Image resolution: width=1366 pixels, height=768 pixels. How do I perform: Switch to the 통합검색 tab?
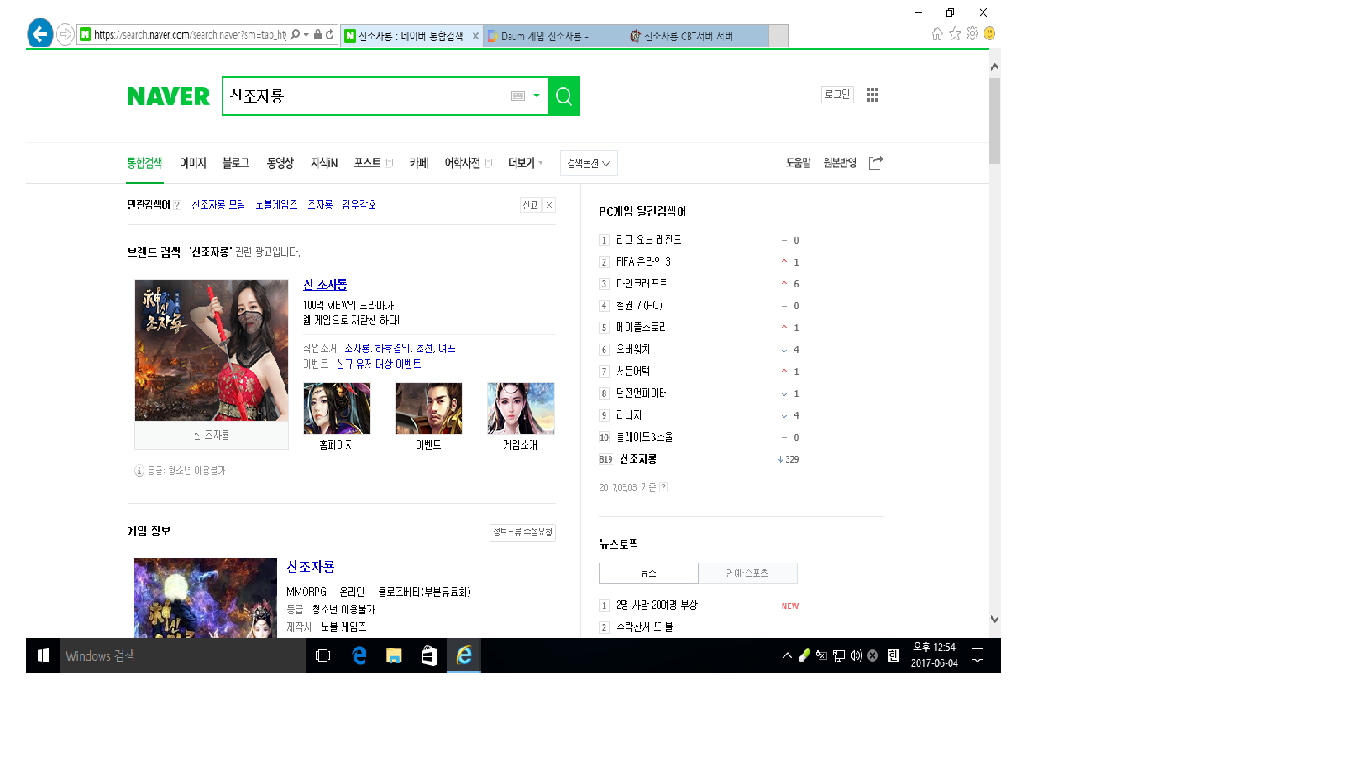click(x=144, y=163)
